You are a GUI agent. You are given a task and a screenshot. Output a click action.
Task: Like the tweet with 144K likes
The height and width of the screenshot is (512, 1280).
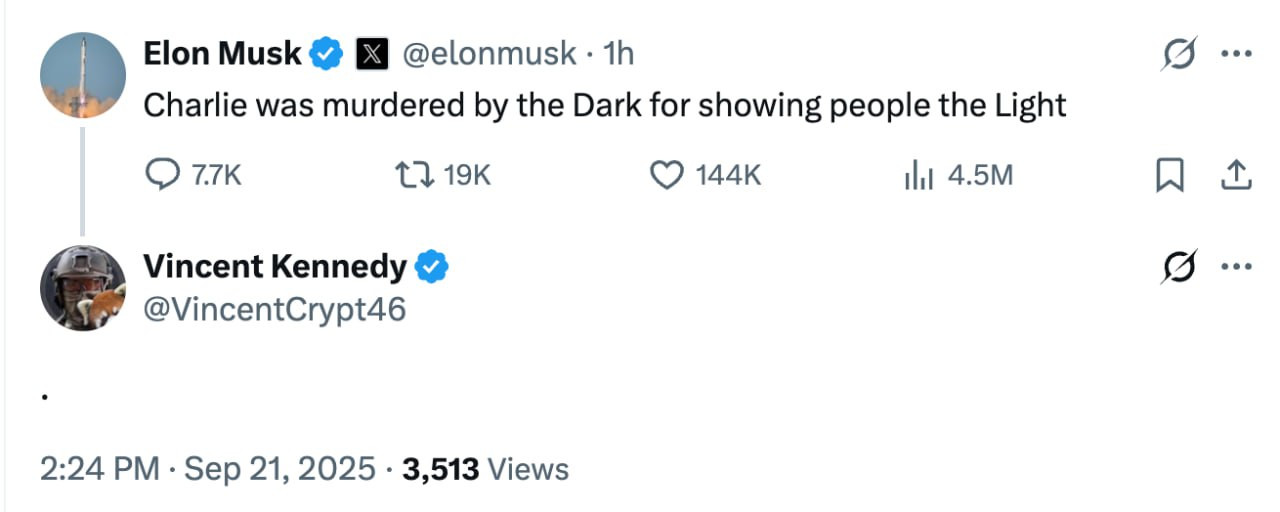pos(666,176)
